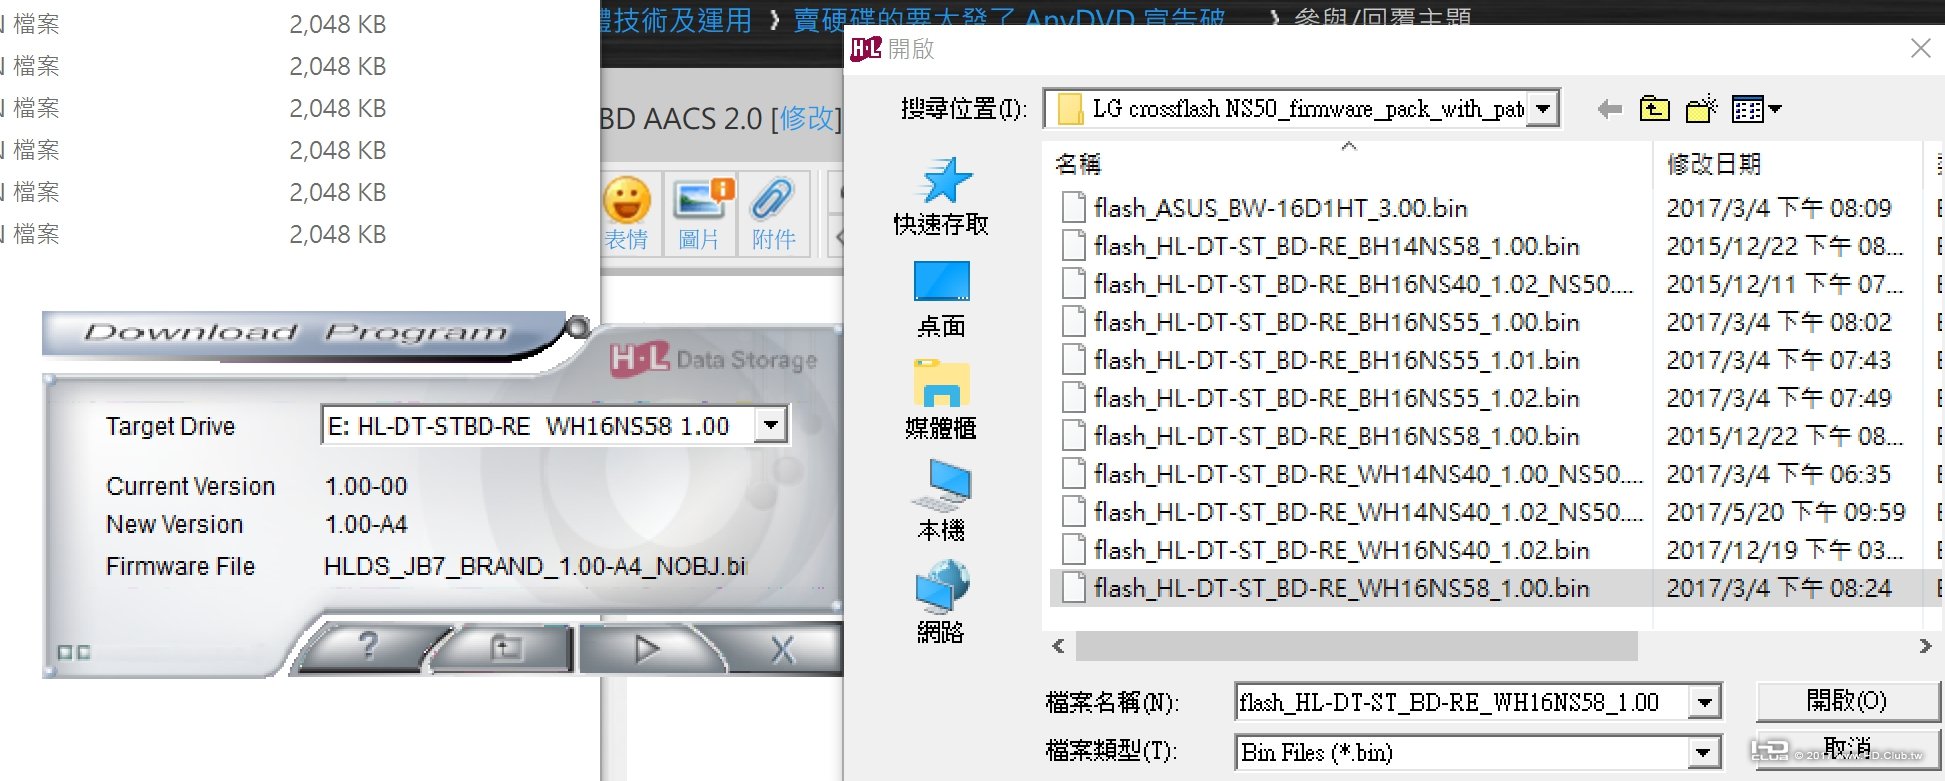Image resolution: width=1945 pixels, height=781 pixels.
Task: Select 本機 in the places sidebar
Action: click(x=941, y=502)
